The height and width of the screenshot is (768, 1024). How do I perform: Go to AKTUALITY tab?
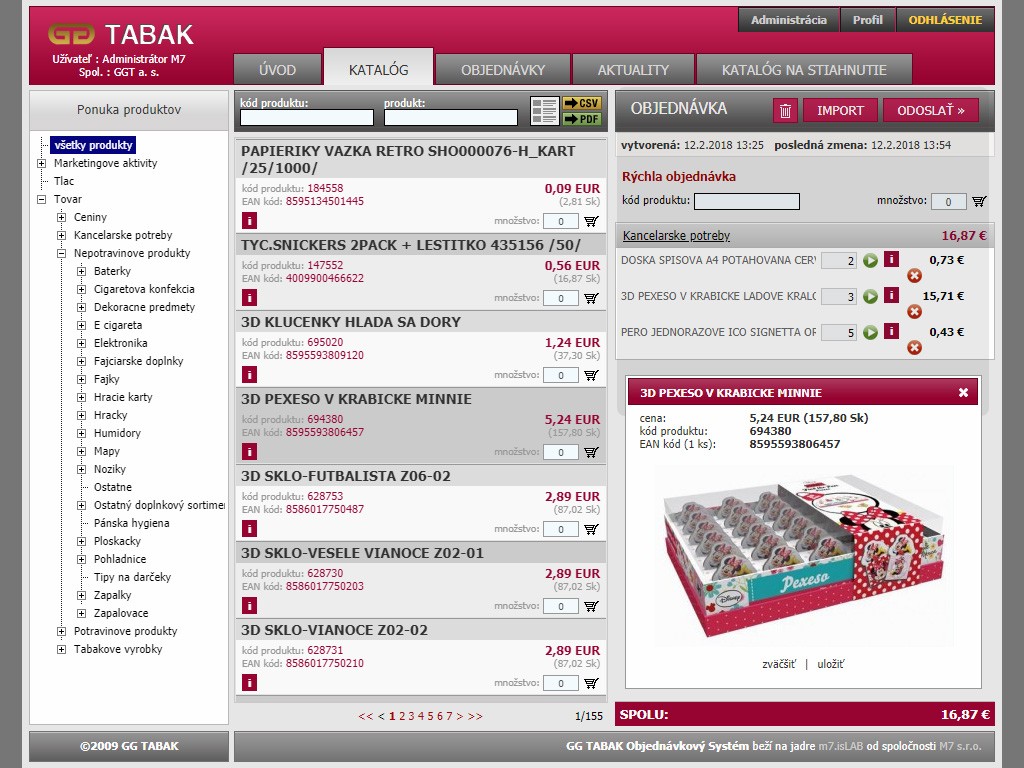633,70
